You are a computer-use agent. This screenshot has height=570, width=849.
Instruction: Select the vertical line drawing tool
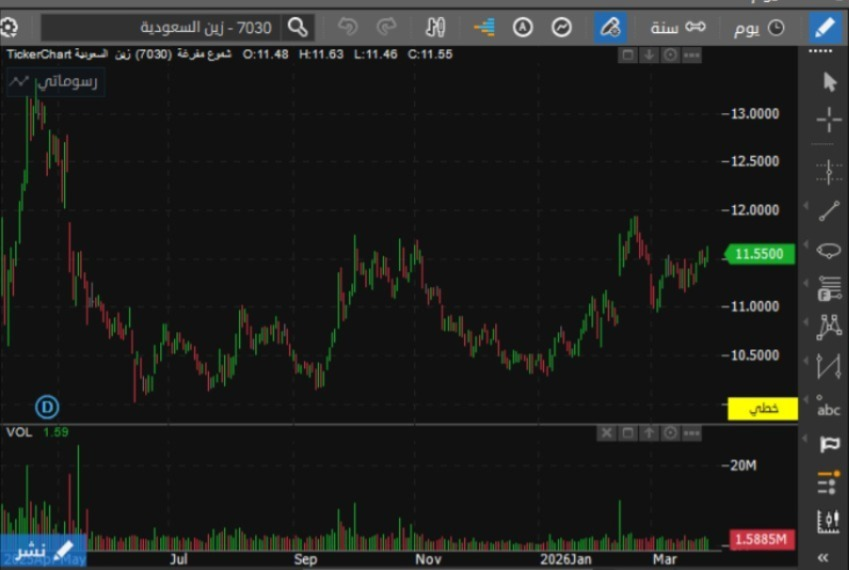[x=829, y=173]
